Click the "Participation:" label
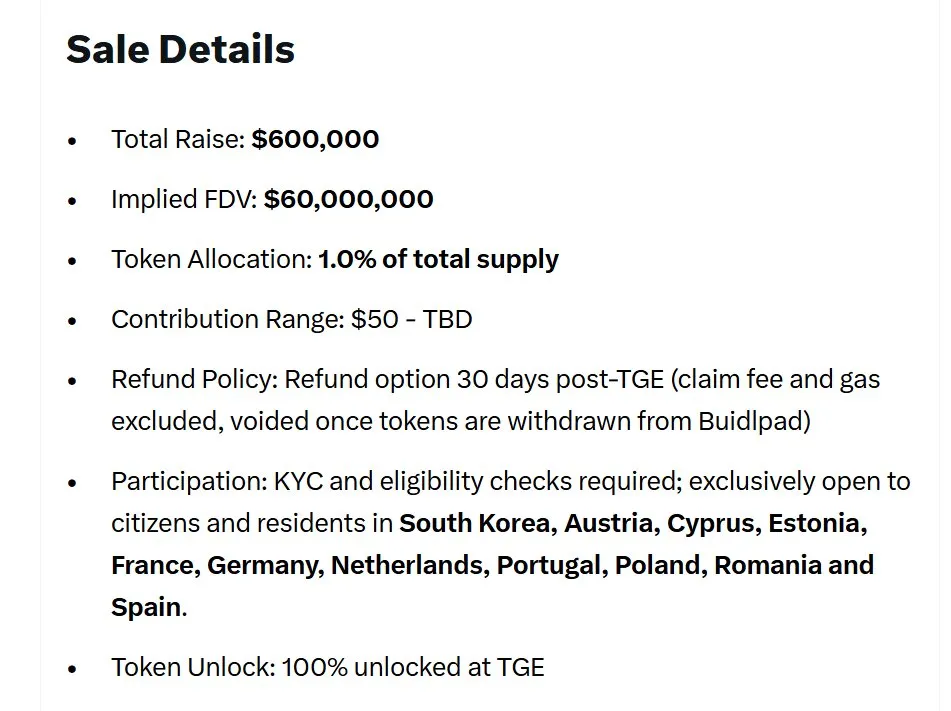This screenshot has height=711, width=951. coord(188,482)
